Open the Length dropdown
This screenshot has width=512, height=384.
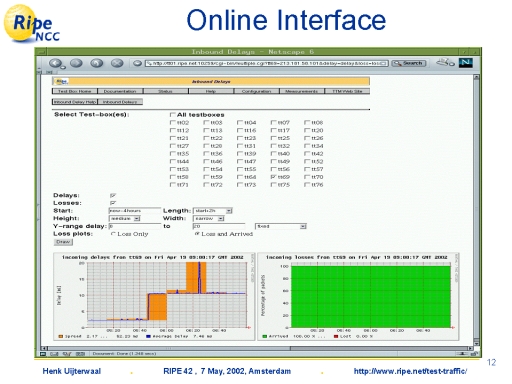213,211
